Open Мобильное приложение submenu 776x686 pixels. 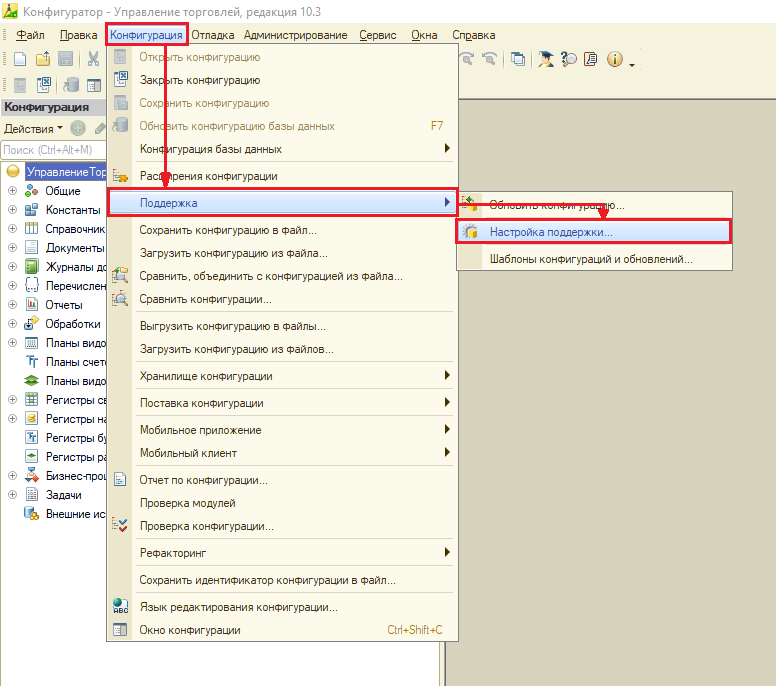(x=282, y=430)
